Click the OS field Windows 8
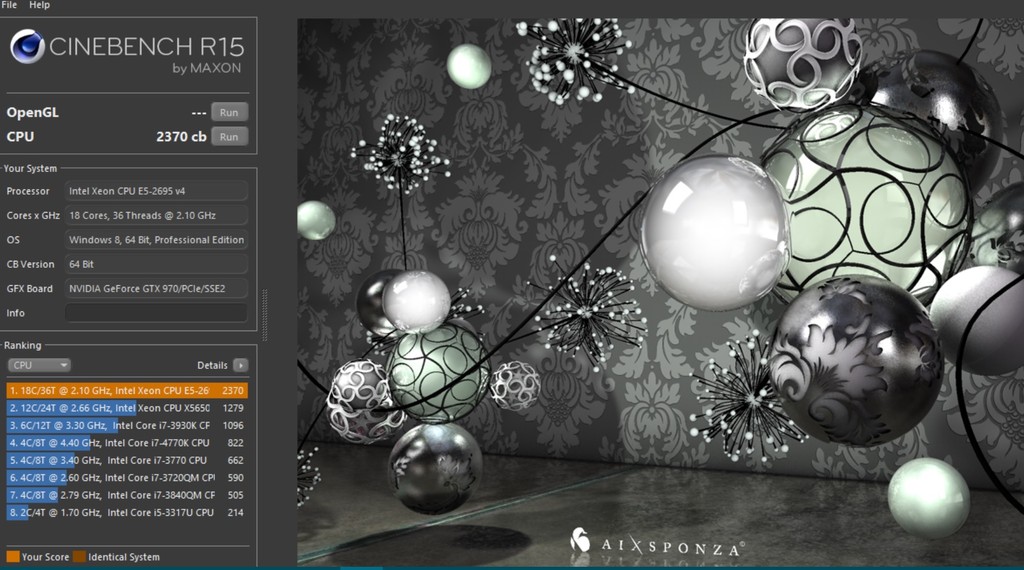 (156, 240)
